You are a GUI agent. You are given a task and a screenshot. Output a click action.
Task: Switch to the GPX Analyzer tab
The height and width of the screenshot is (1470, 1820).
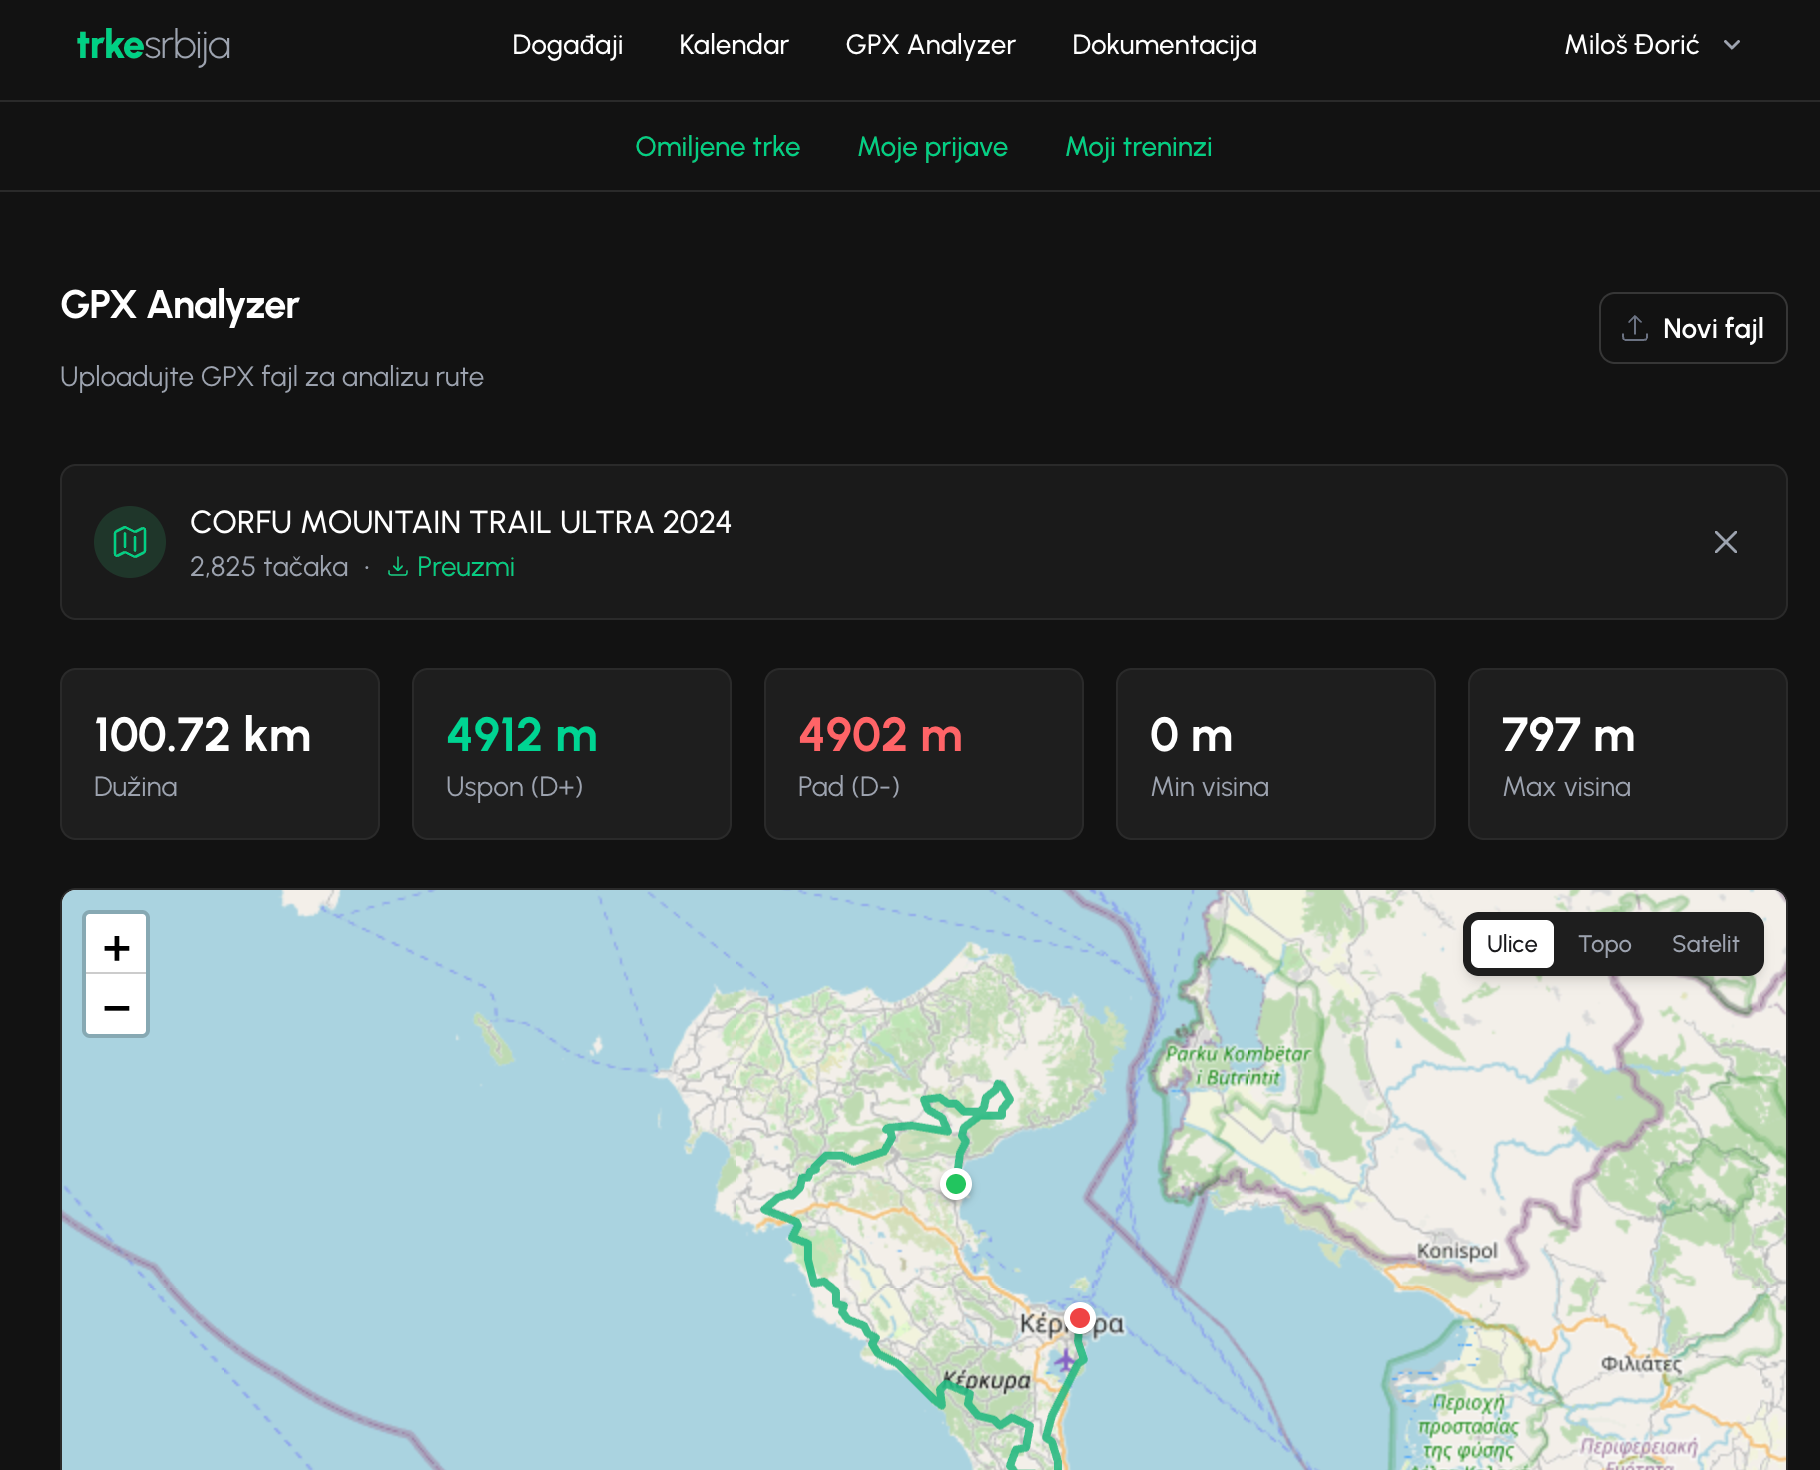click(x=930, y=45)
